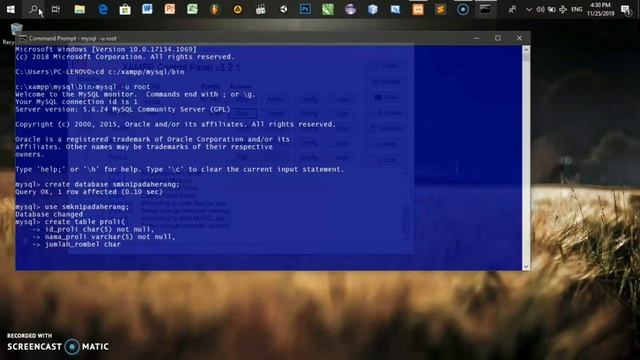Open the FL Studio fruit icon

pos(215,9)
